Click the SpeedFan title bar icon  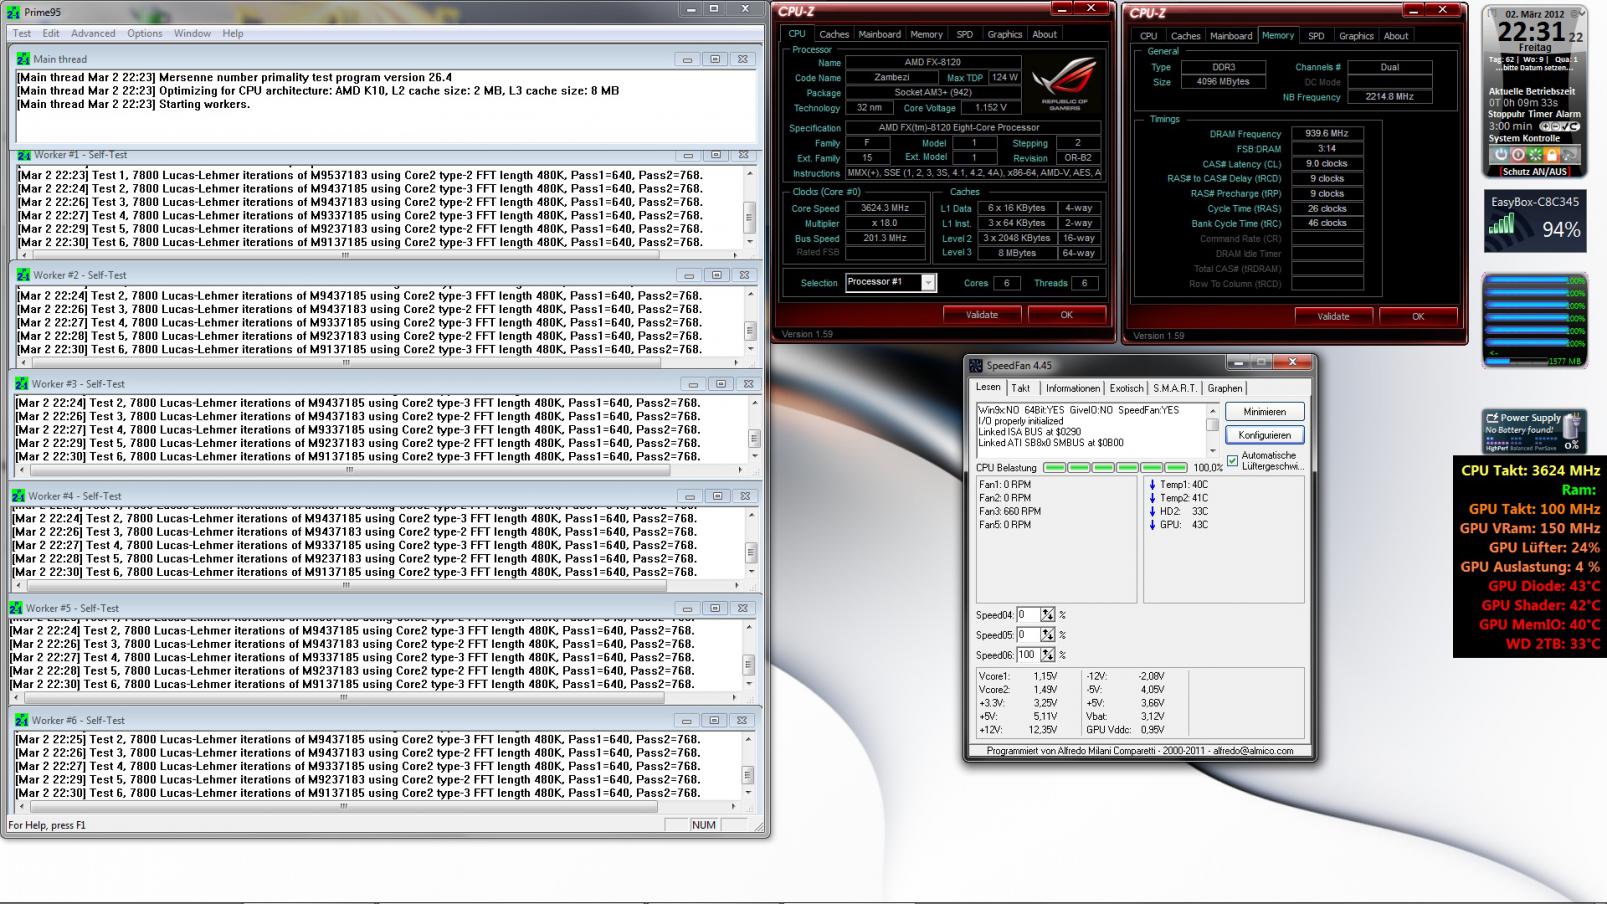click(x=977, y=366)
